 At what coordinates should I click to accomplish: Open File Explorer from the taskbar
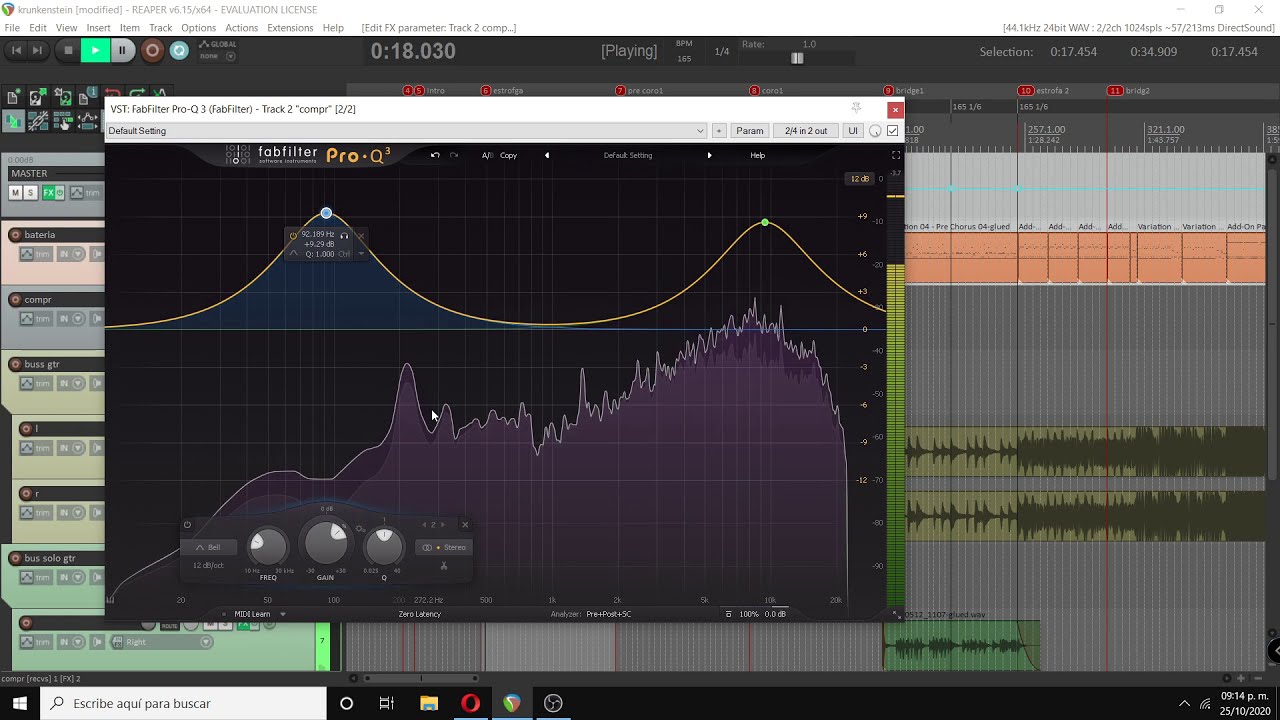click(x=429, y=704)
